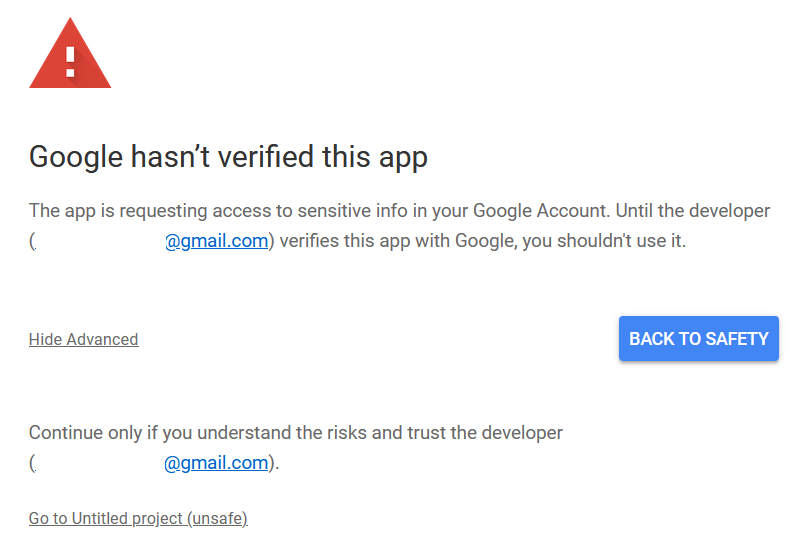Click the red warning triangle icon
The width and height of the screenshot is (807, 557).
[x=70, y=54]
